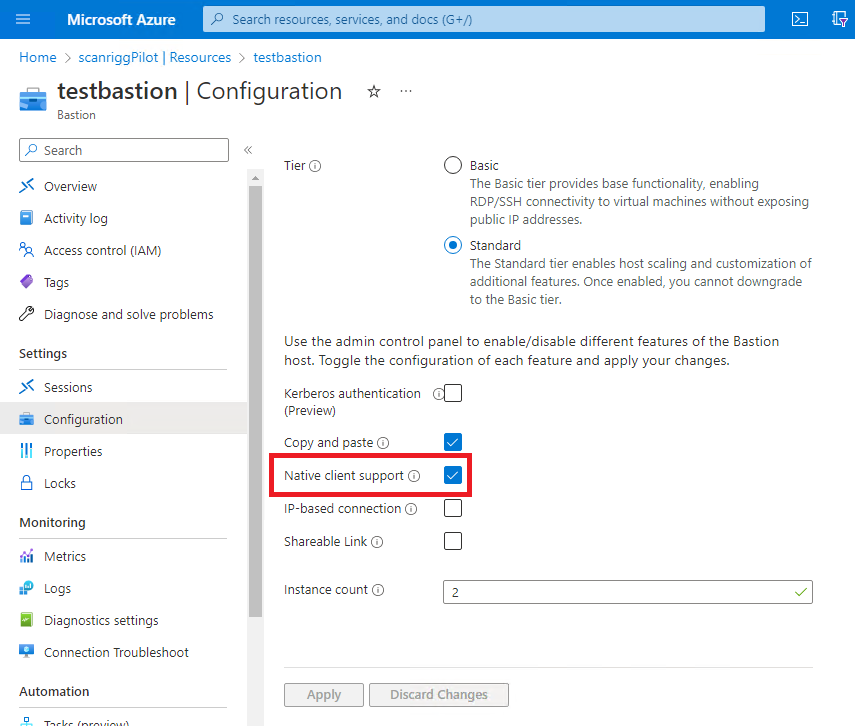Go to Home via the breadcrumb
Screen dimensions: 855x726
tap(38, 57)
